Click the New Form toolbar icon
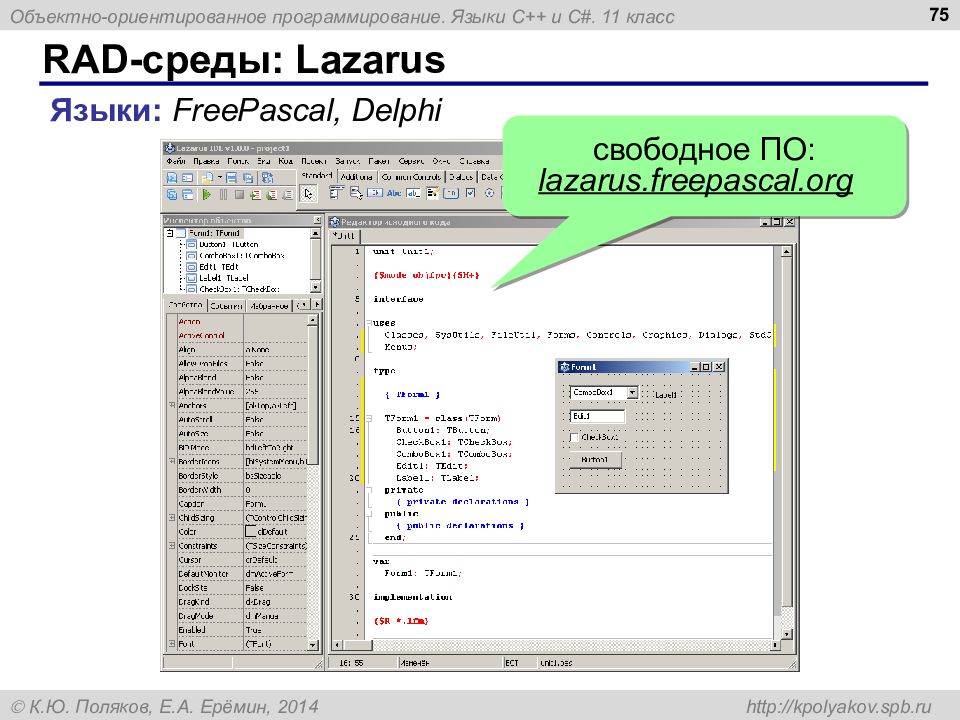The image size is (960, 720). [x=187, y=178]
